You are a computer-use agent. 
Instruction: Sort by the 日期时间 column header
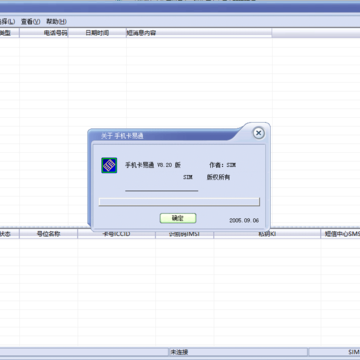[97, 33]
